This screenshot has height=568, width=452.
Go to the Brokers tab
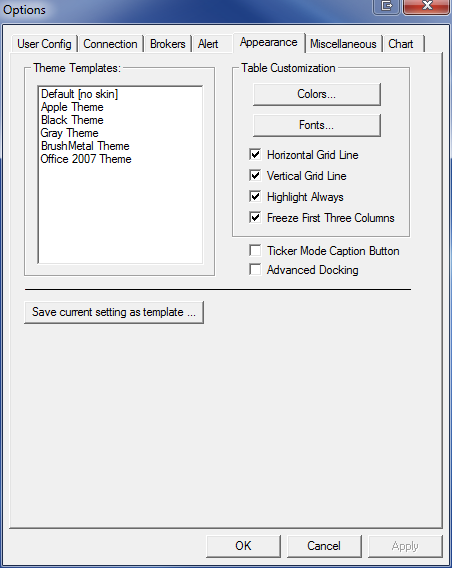coord(168,44)
